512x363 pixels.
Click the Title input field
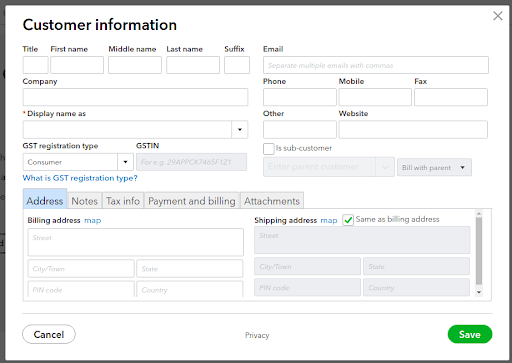35,65
